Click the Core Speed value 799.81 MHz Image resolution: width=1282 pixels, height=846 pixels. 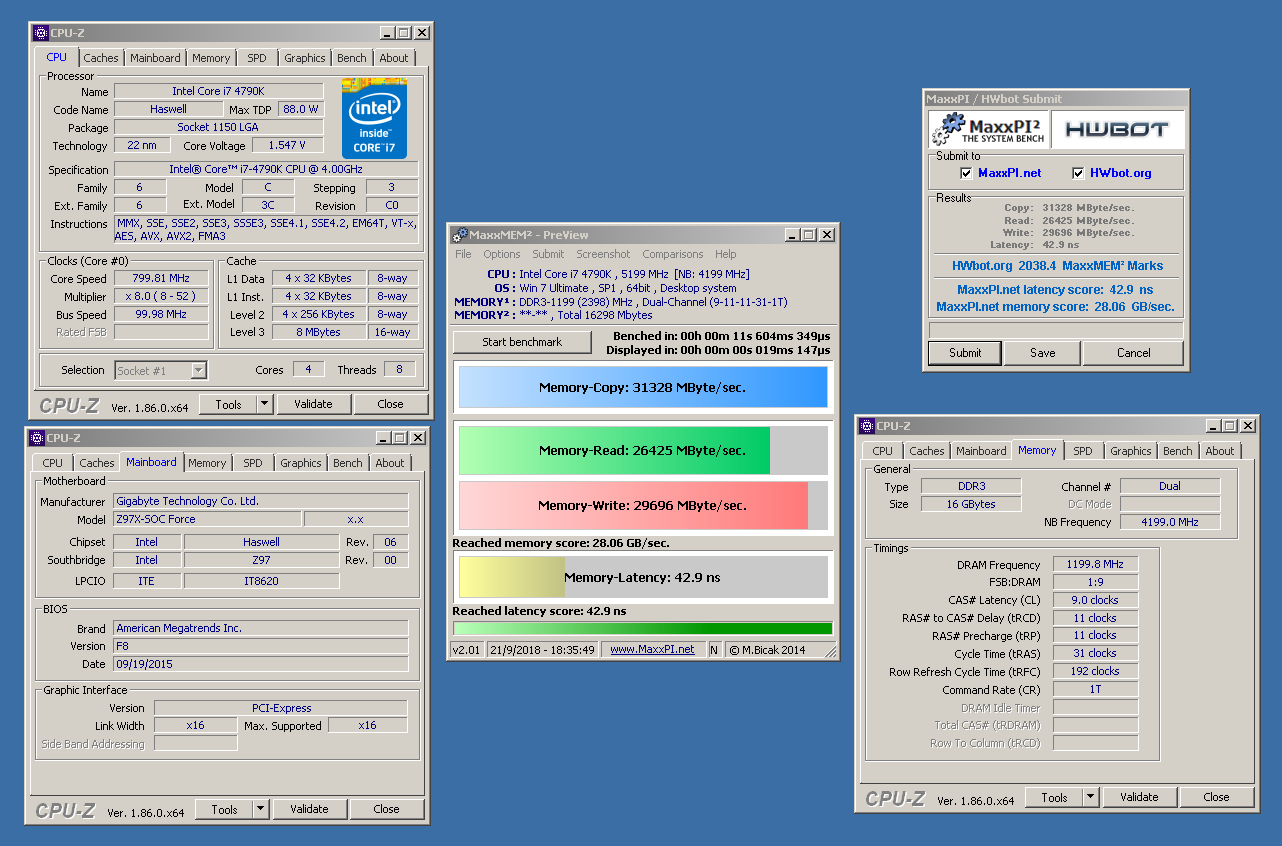pos(161,279)
